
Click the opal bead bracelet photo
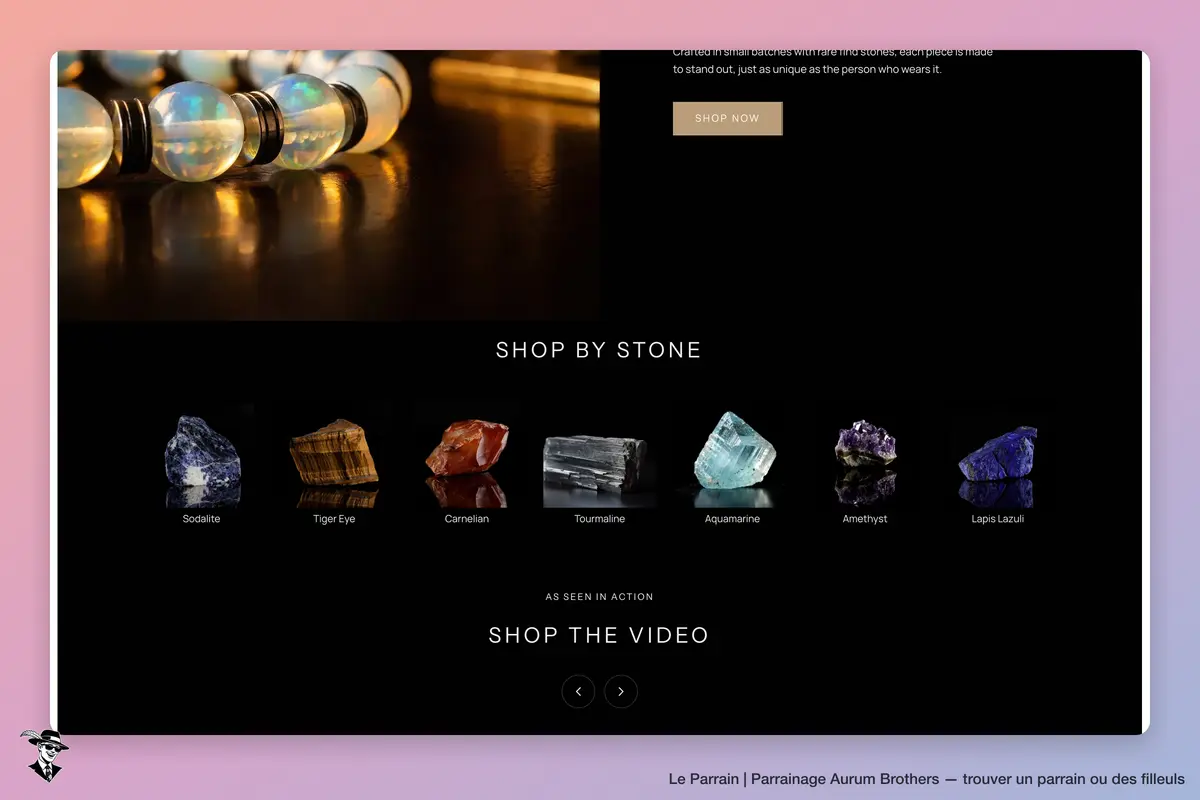coord(329,185)
